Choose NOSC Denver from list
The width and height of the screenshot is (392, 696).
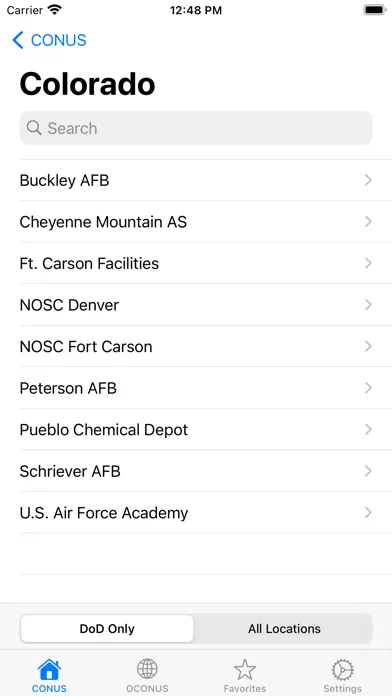tap(196, 305)
